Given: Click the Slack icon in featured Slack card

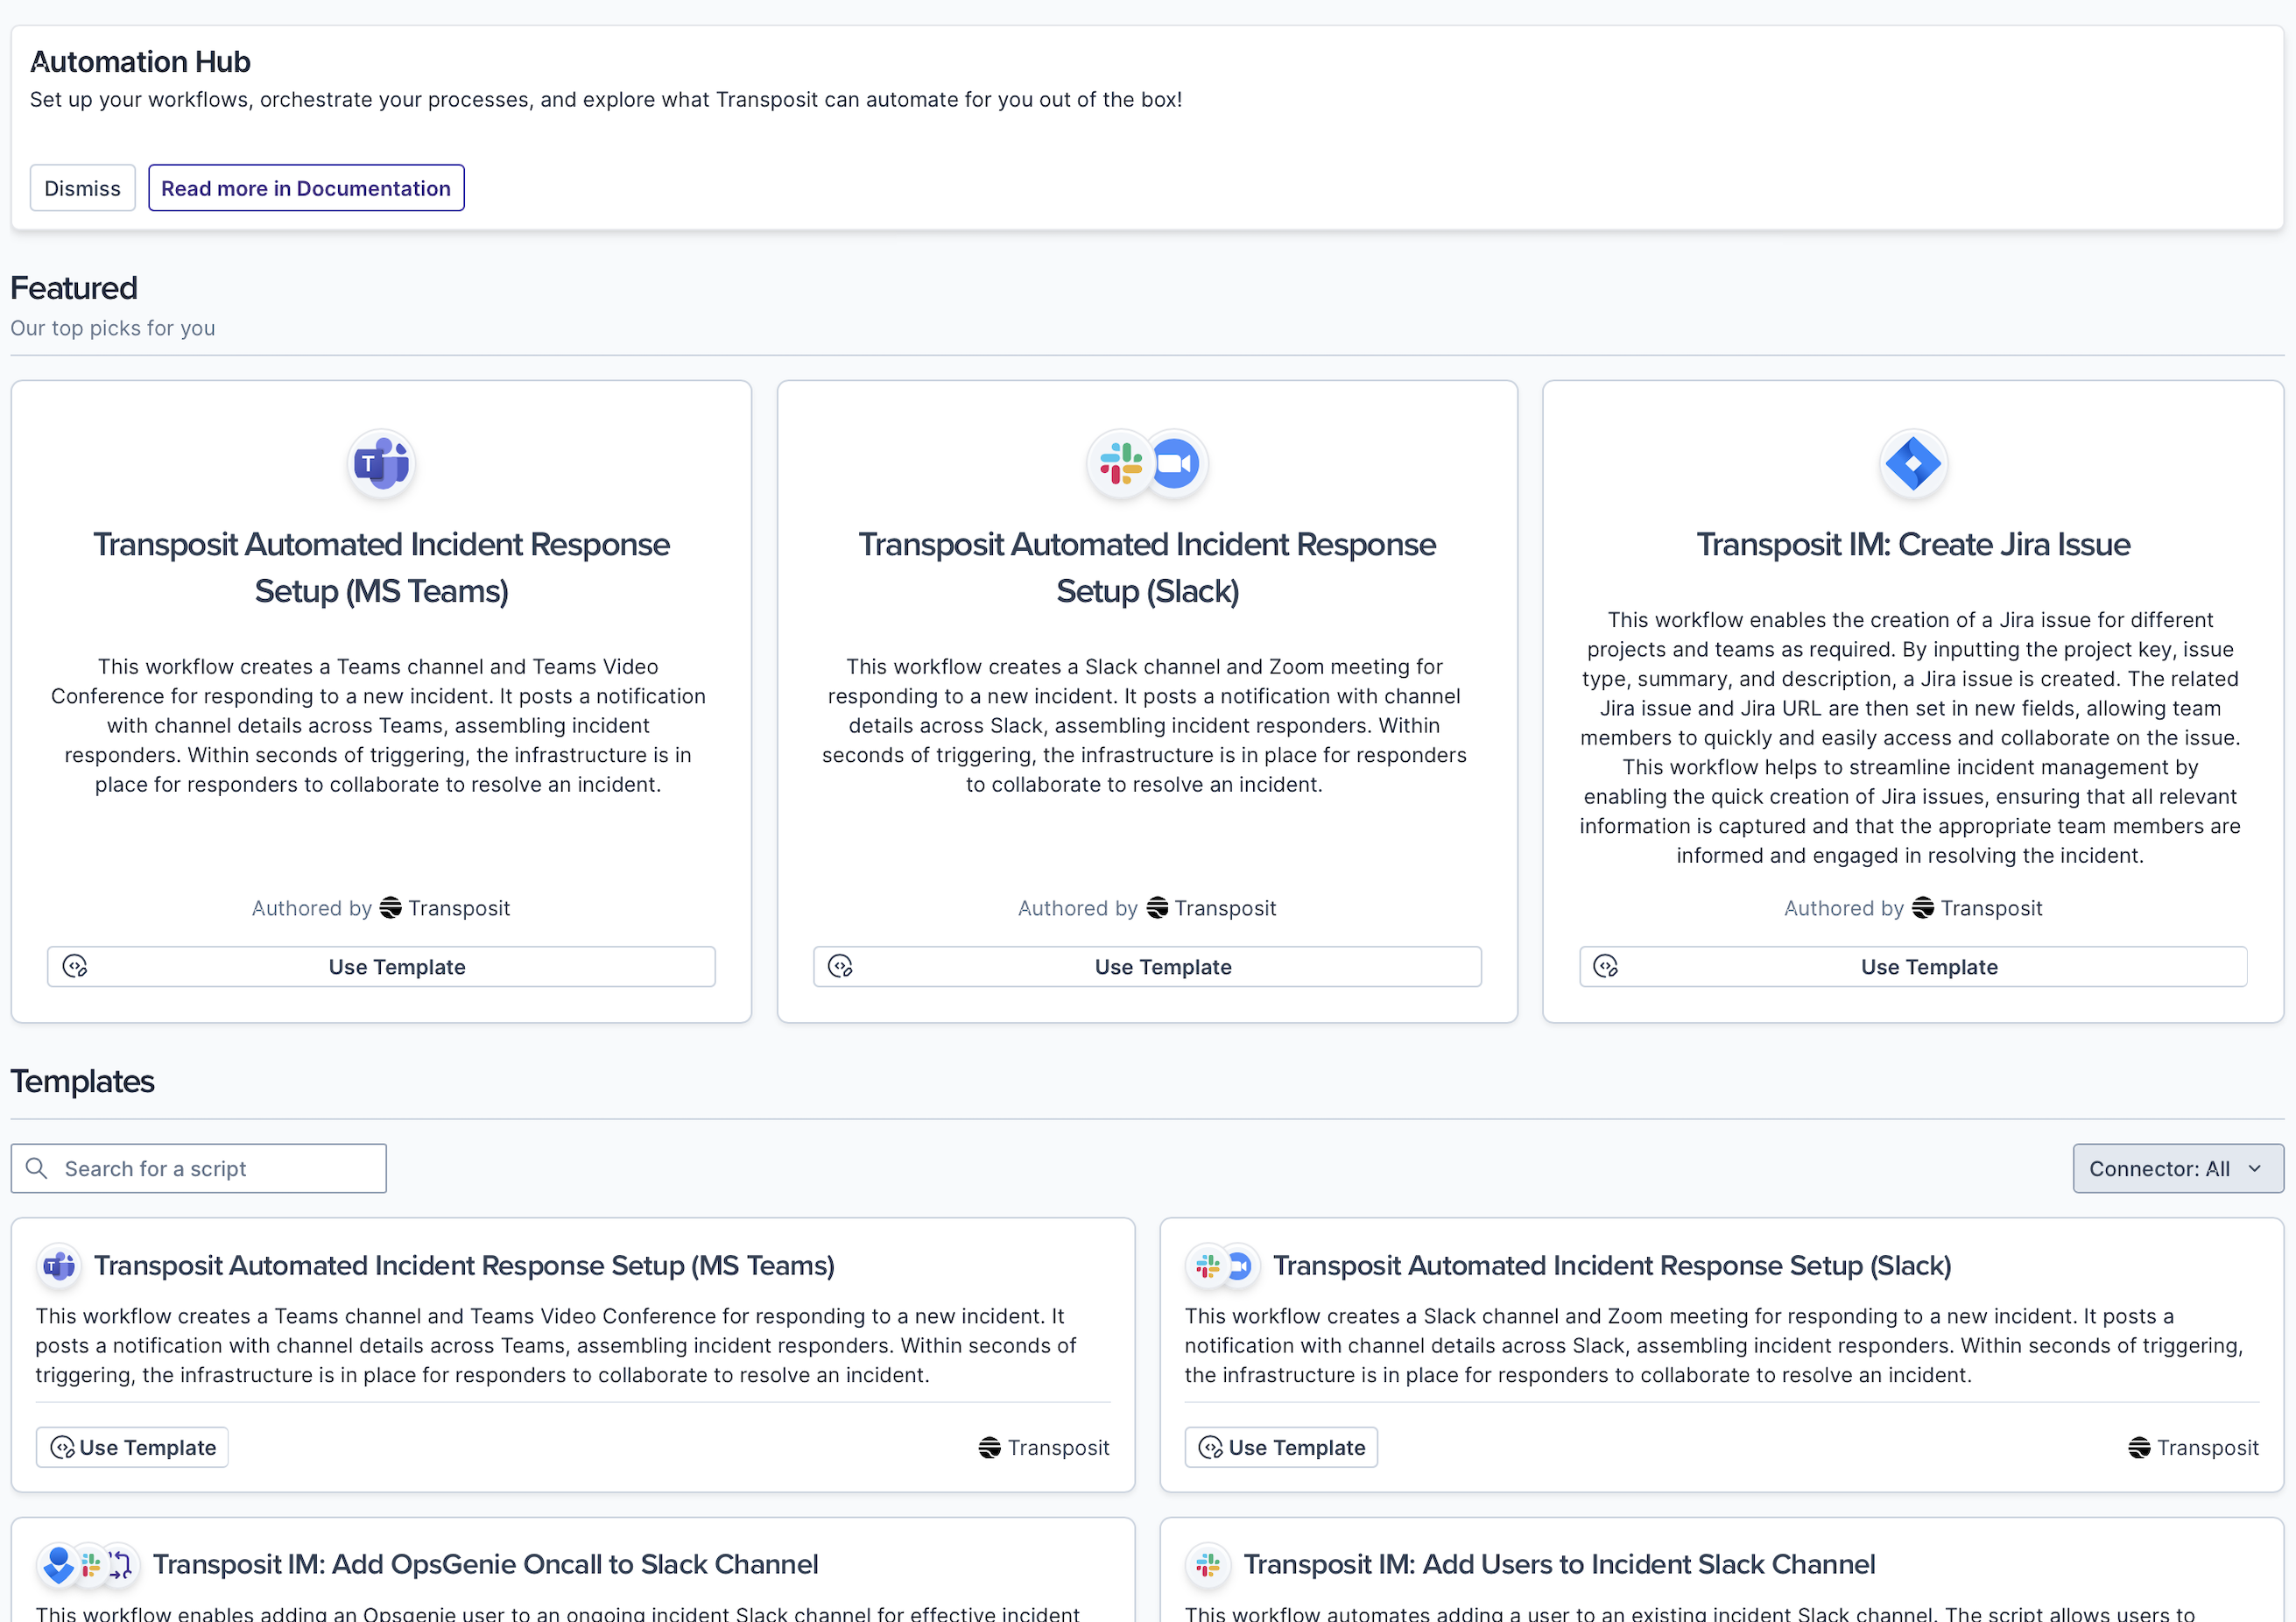Looking at the screenshot, I should pyautogui.click(x=1120, y=464).
